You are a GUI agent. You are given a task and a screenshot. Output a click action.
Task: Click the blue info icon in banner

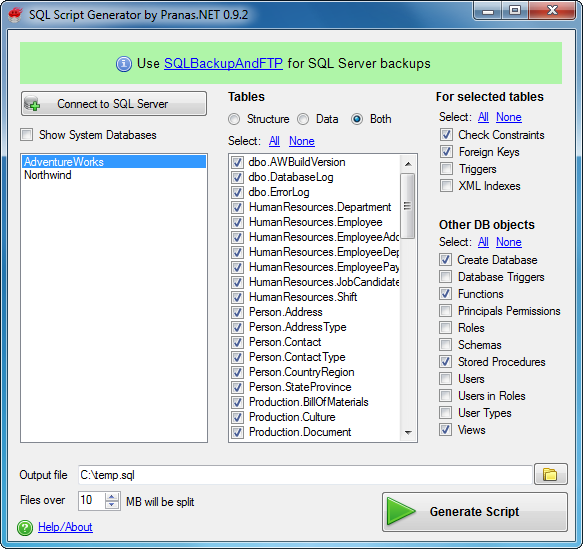tap(123, 64)
